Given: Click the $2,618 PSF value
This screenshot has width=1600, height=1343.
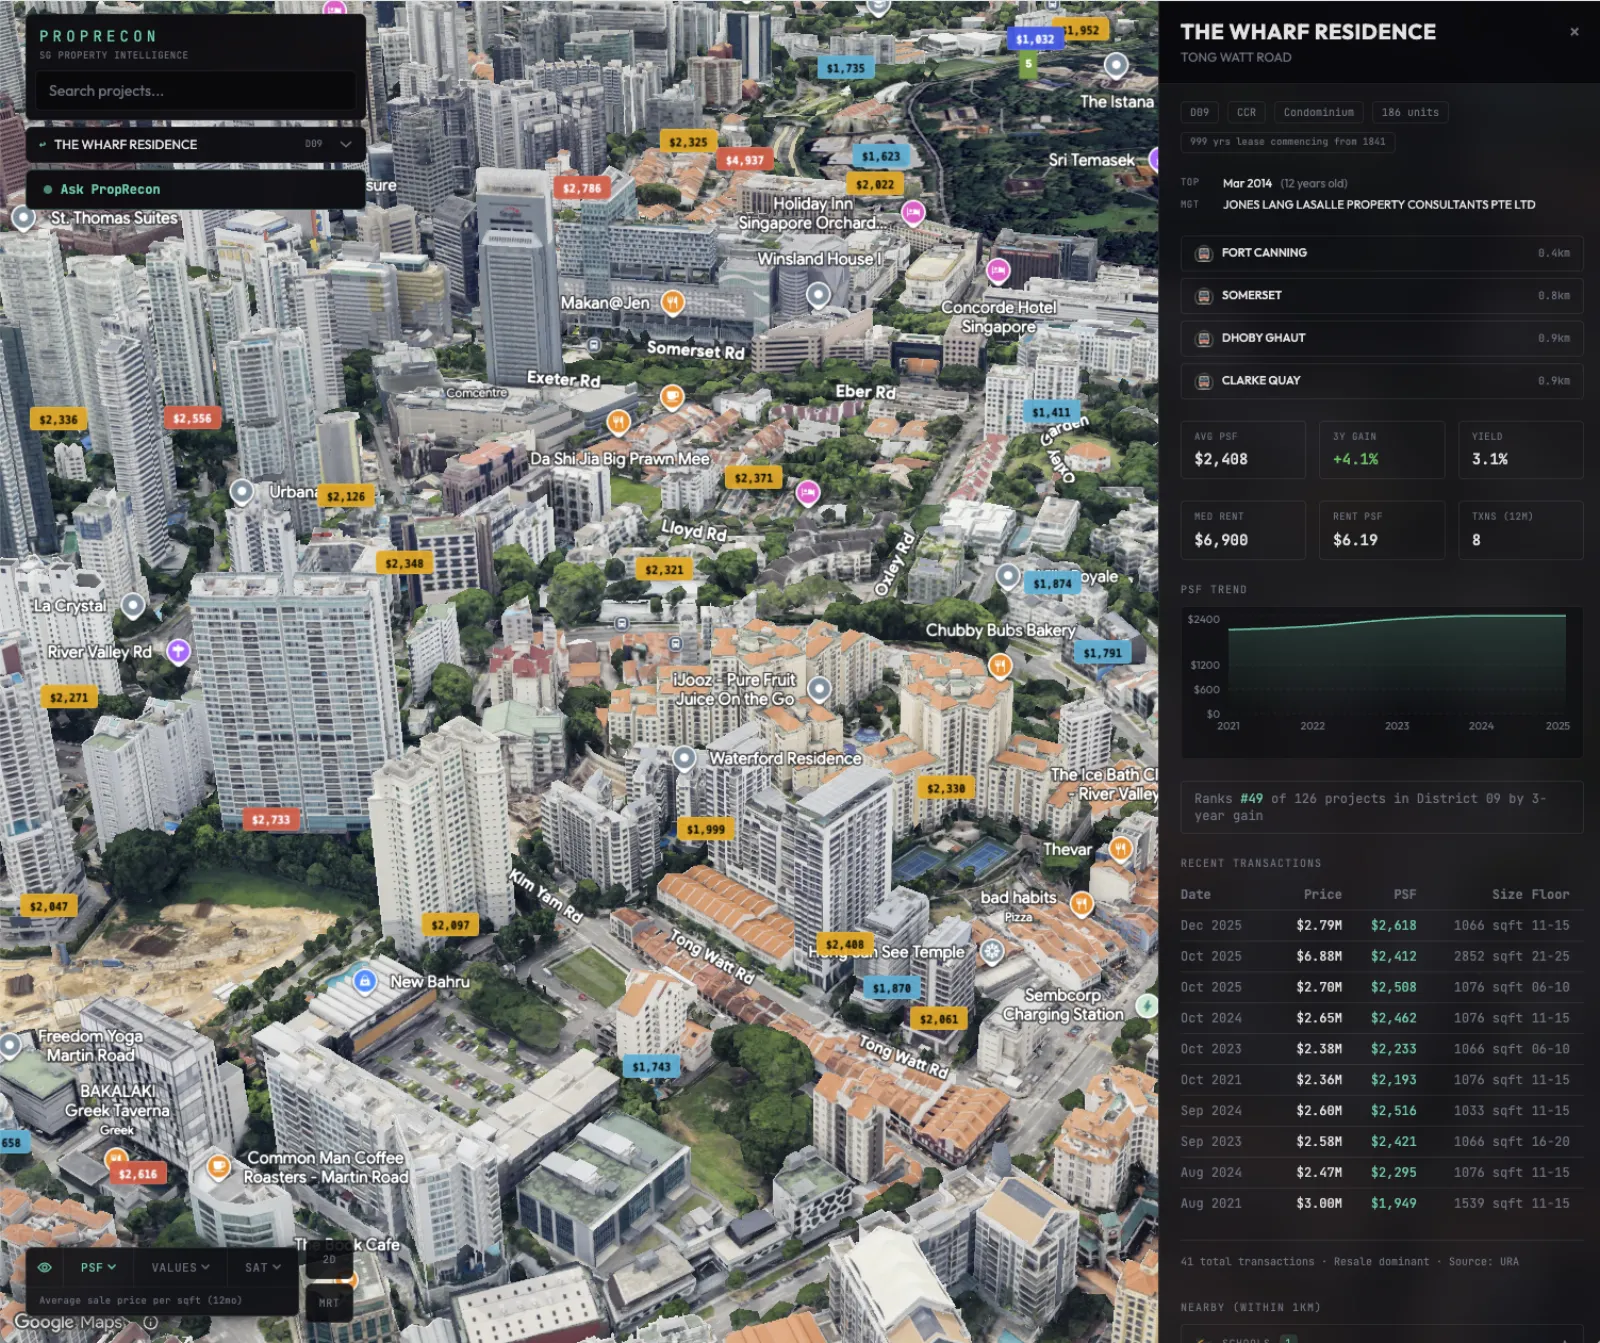Looking at the screenshot, I should pos(1393,926).
